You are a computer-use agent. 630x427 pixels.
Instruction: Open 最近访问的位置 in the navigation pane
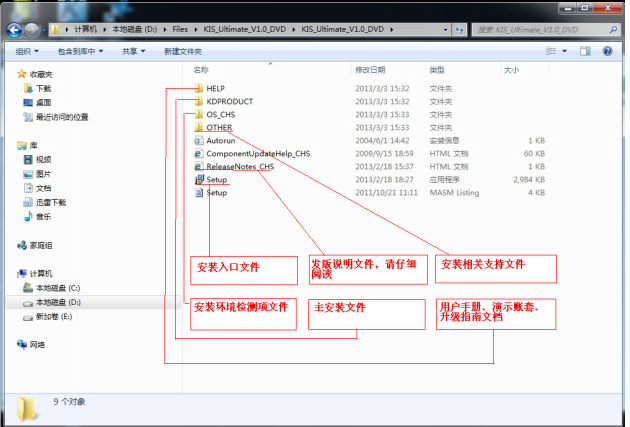[62, 117]
